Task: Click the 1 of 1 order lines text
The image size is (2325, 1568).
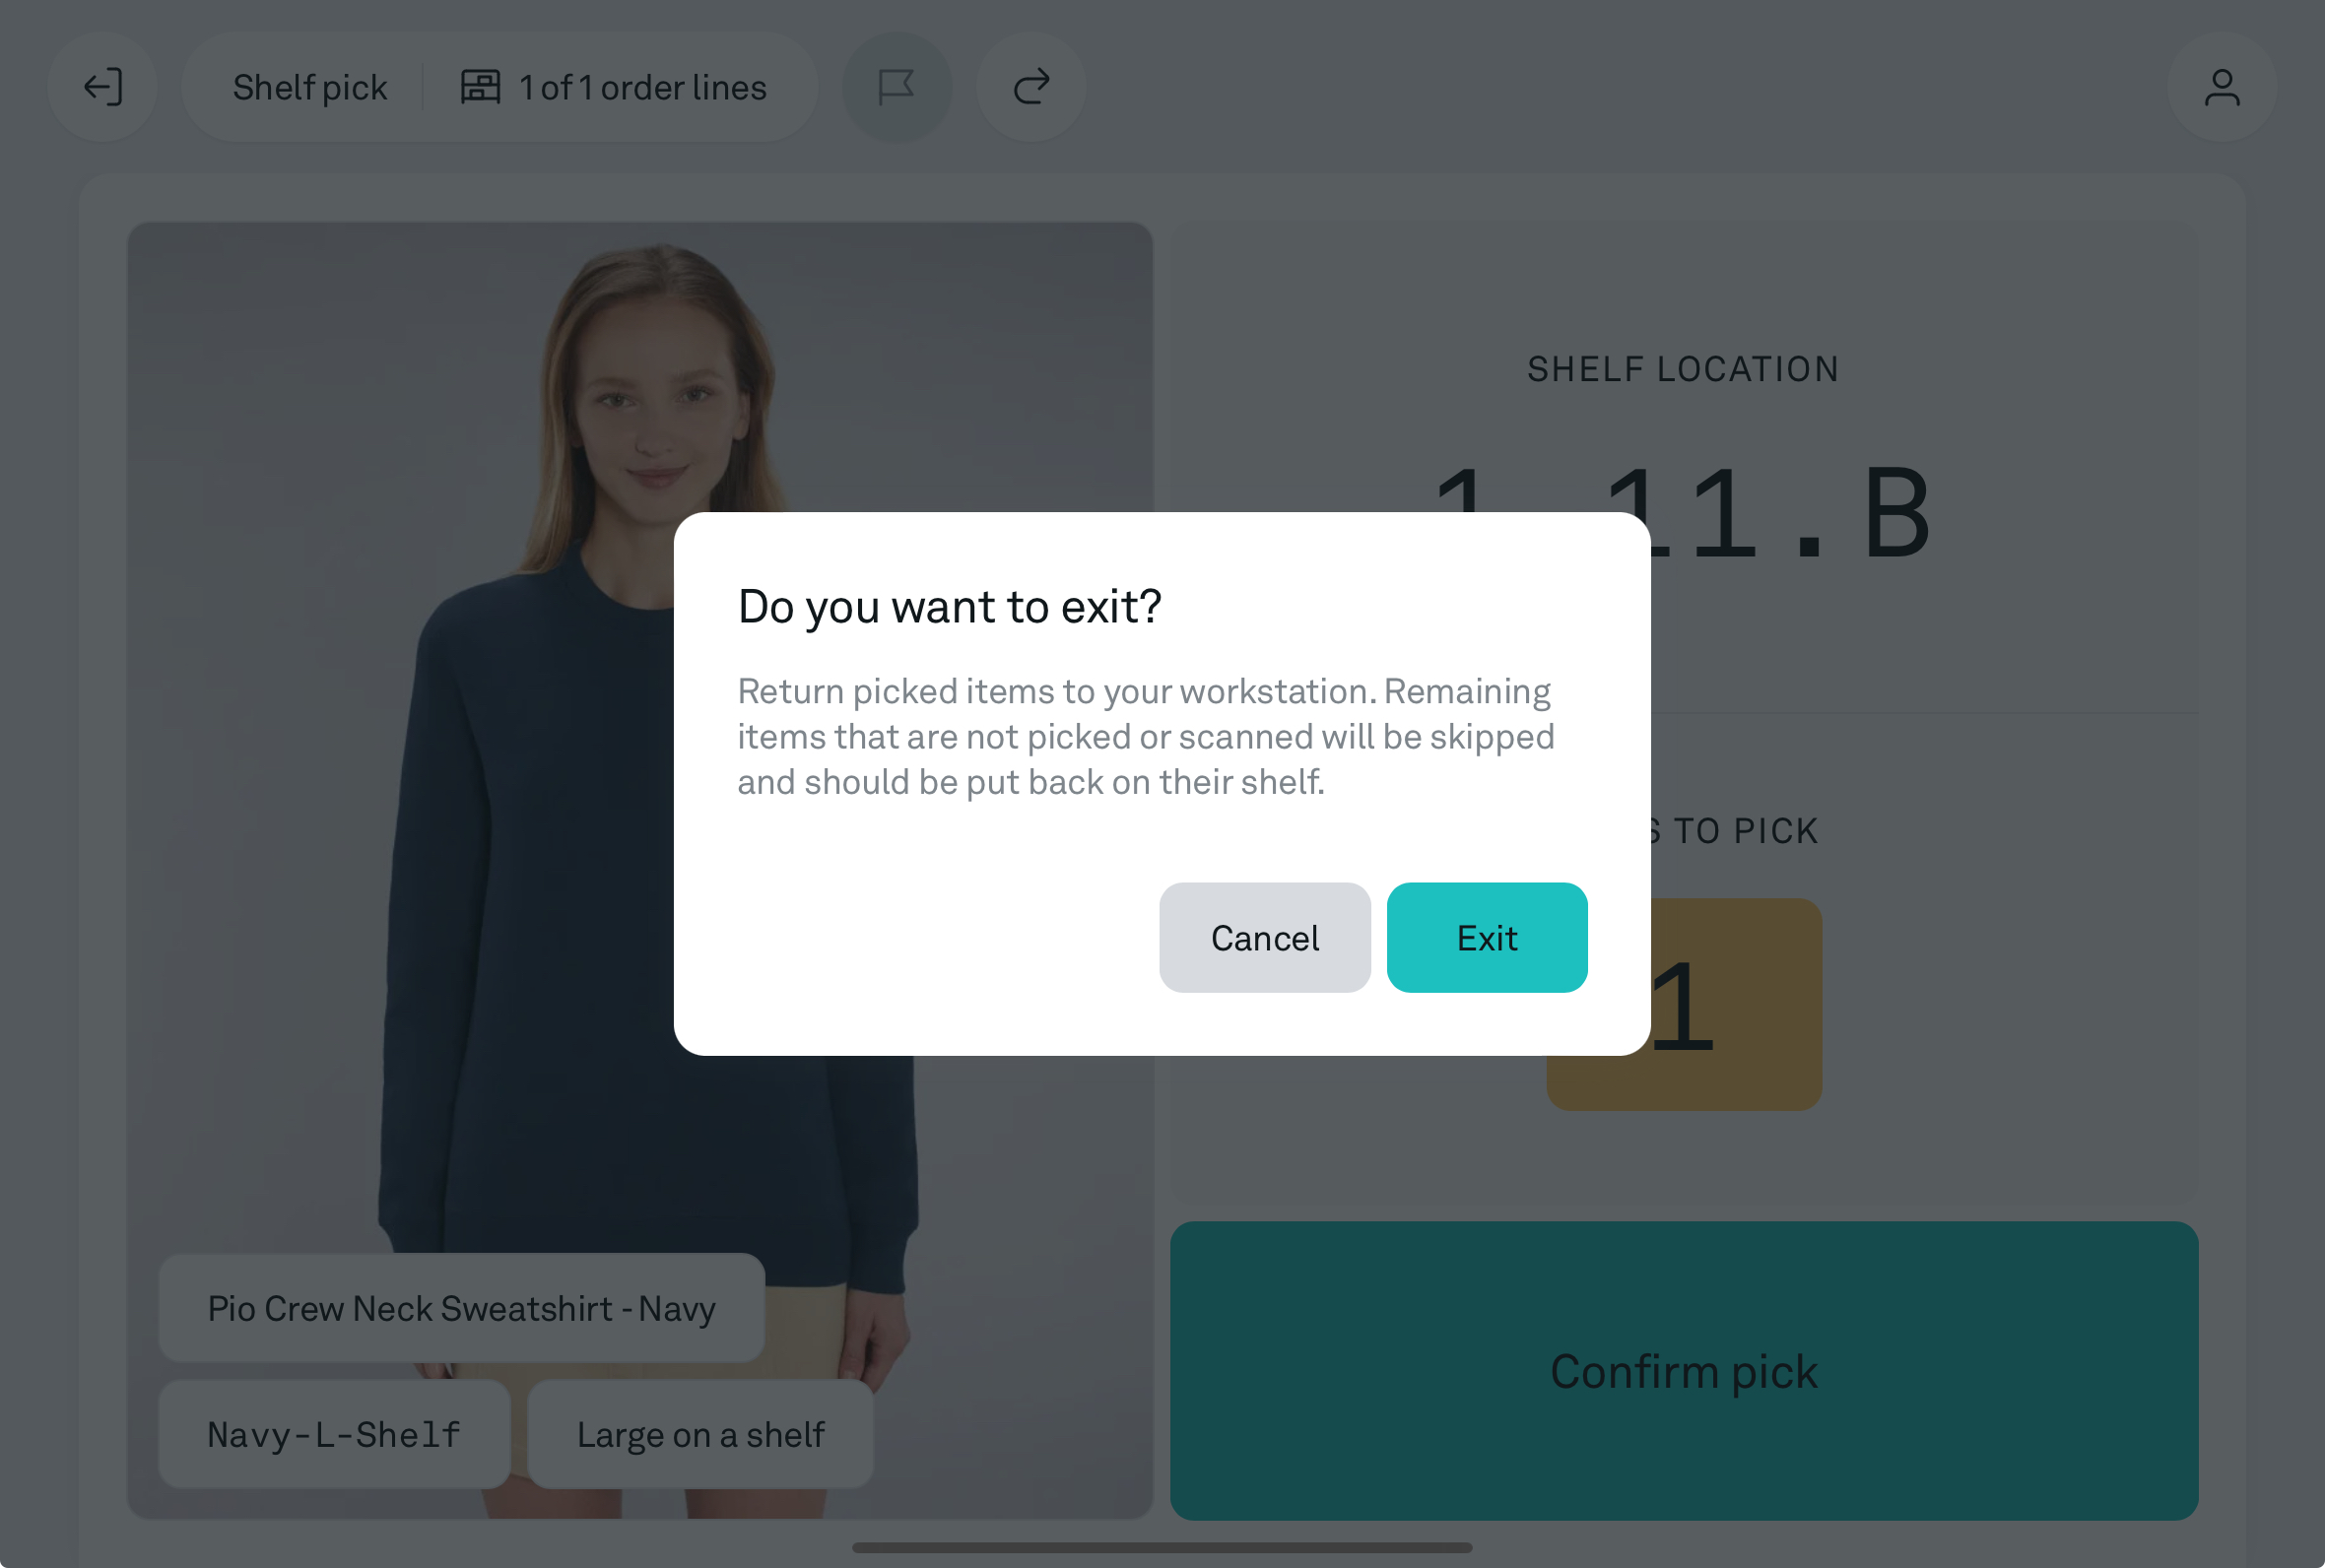Action: [643, 88]
